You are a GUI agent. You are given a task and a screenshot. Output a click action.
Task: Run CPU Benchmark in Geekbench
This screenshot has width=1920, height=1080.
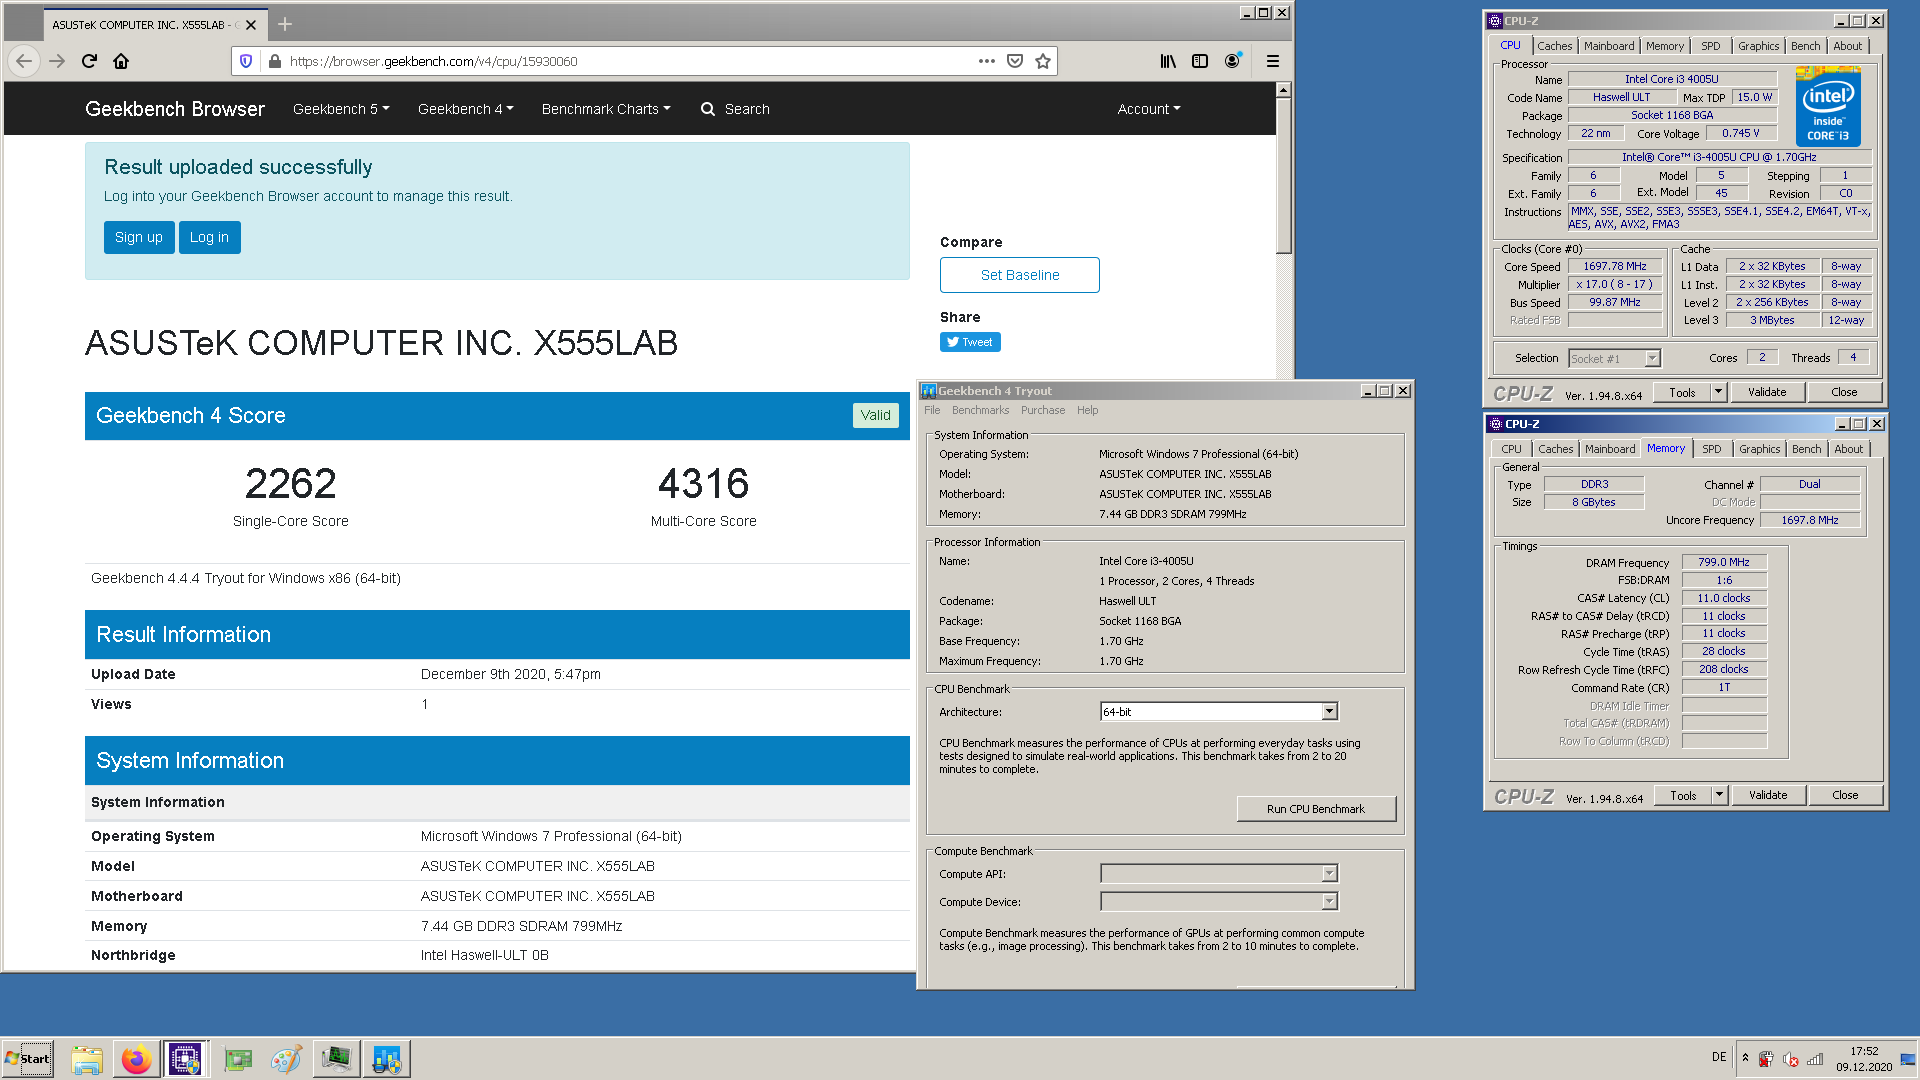1315,809
